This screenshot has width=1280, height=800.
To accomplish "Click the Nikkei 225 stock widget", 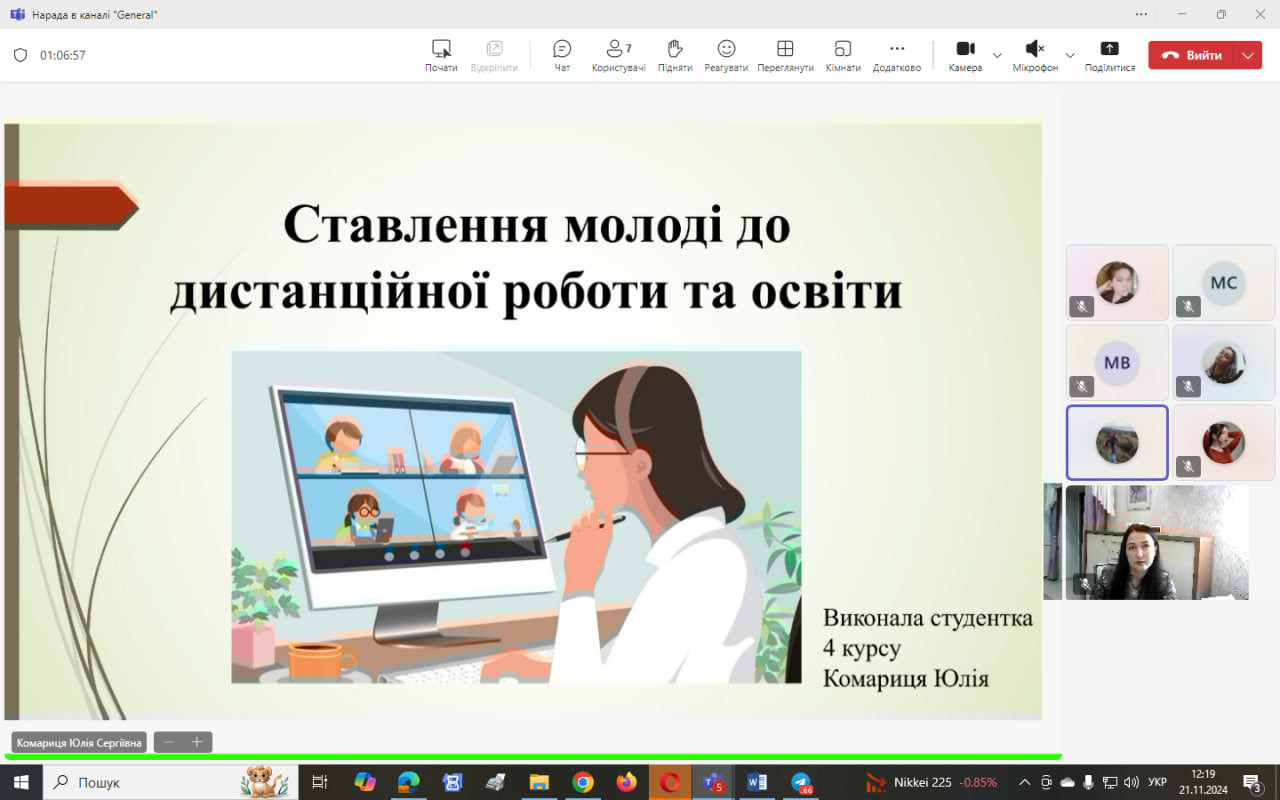I will click(x=931, y=782).
